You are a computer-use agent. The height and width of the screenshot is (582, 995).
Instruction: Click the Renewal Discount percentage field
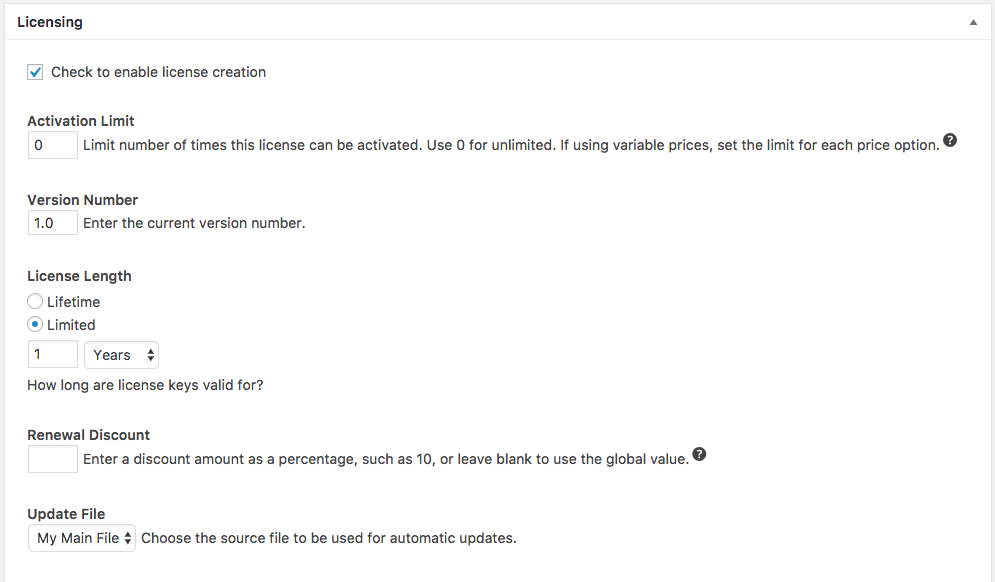(52, 459)
